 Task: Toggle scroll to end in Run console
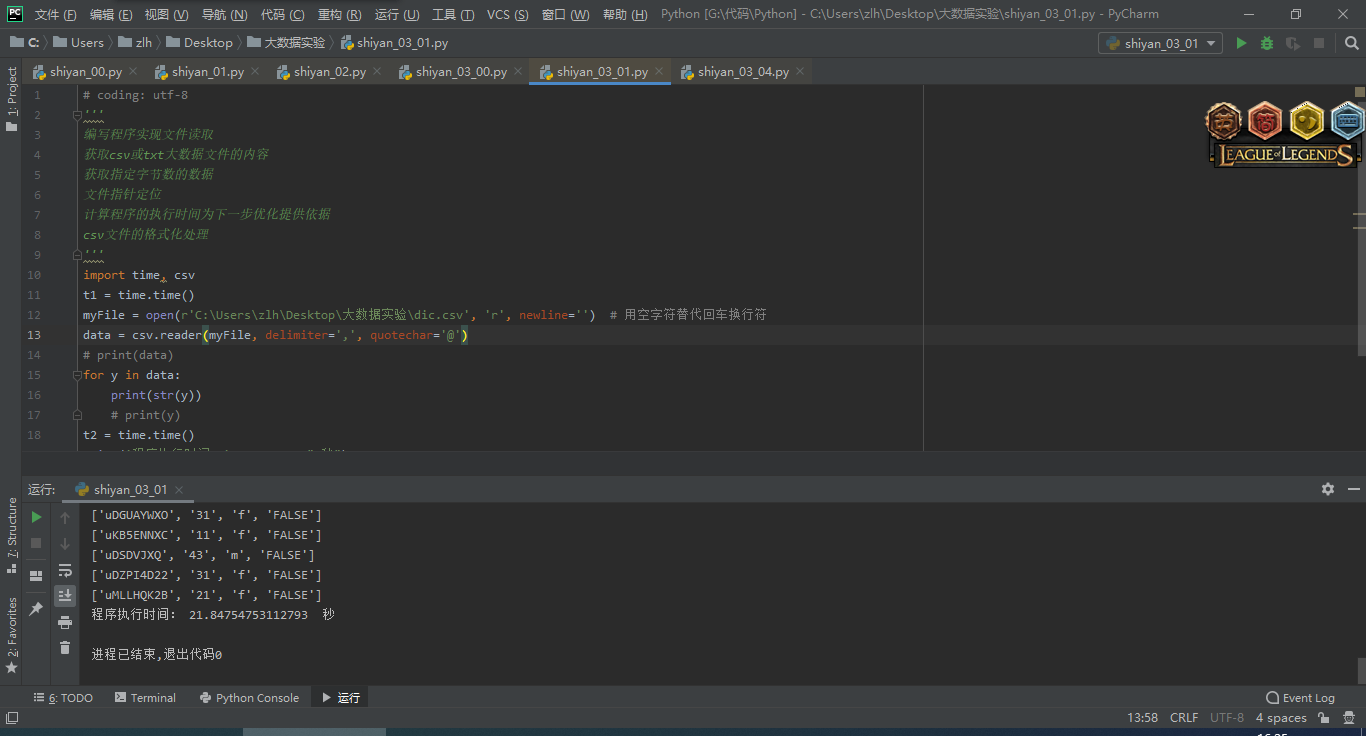click(65, 596)
